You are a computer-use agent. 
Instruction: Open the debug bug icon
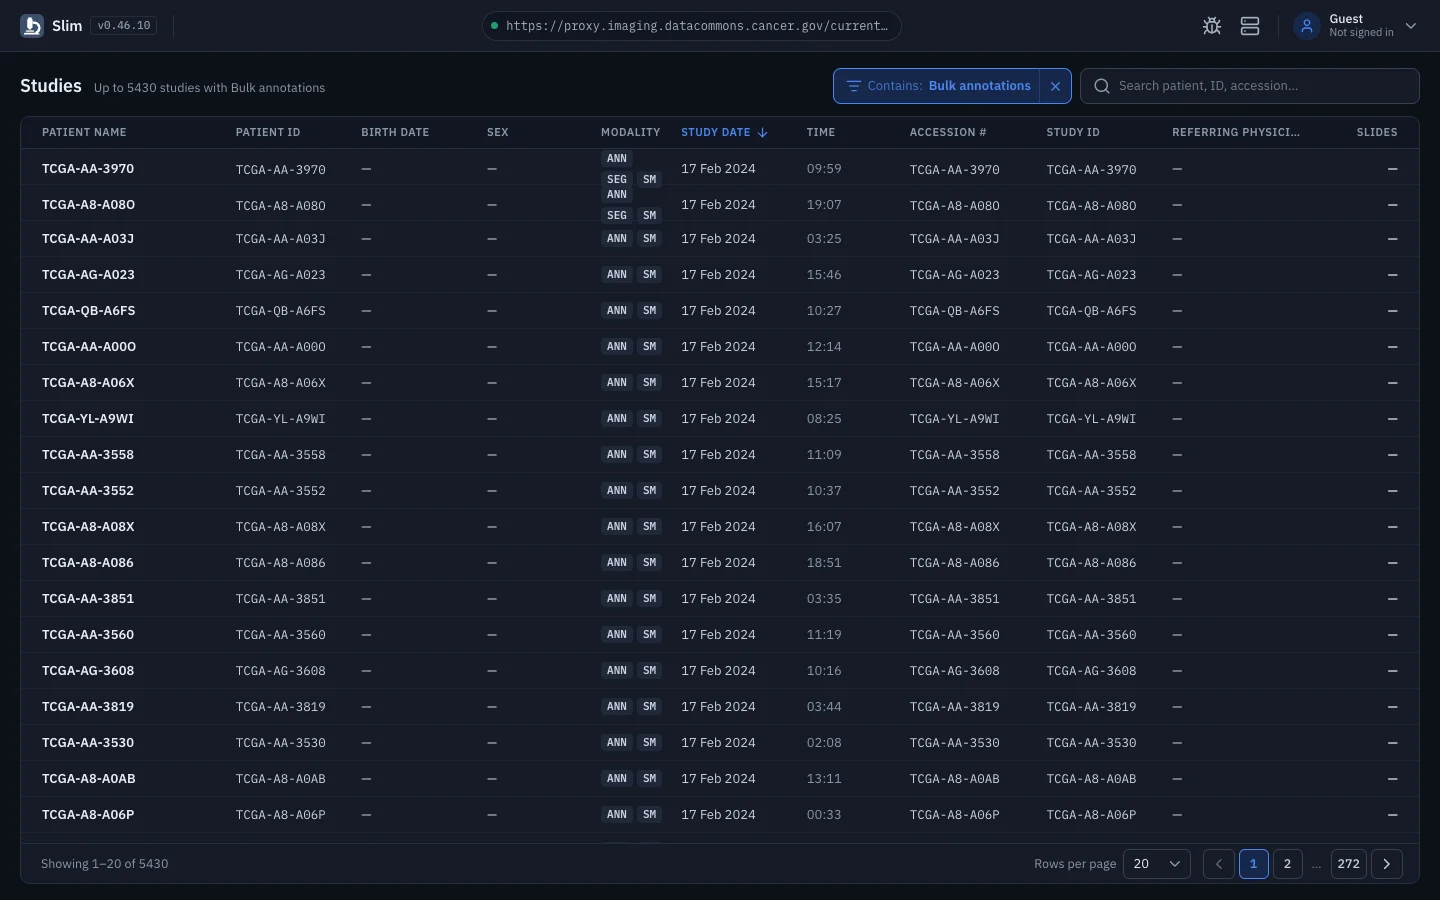[x=1212, y=26]
